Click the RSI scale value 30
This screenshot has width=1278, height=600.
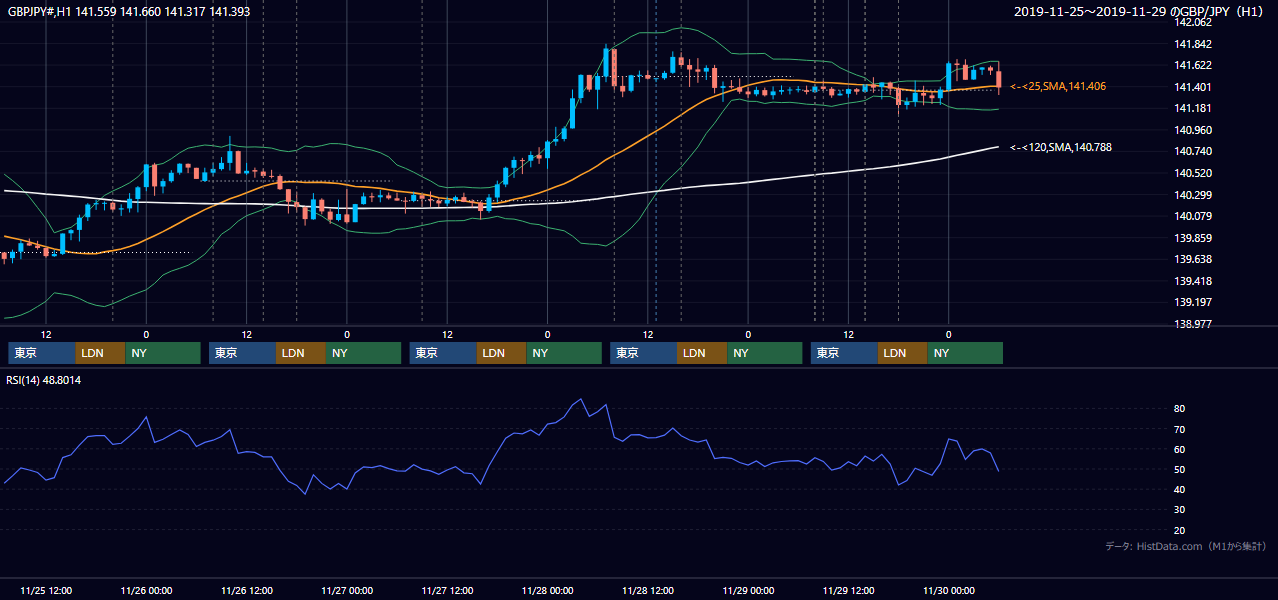pos(1180,510)
